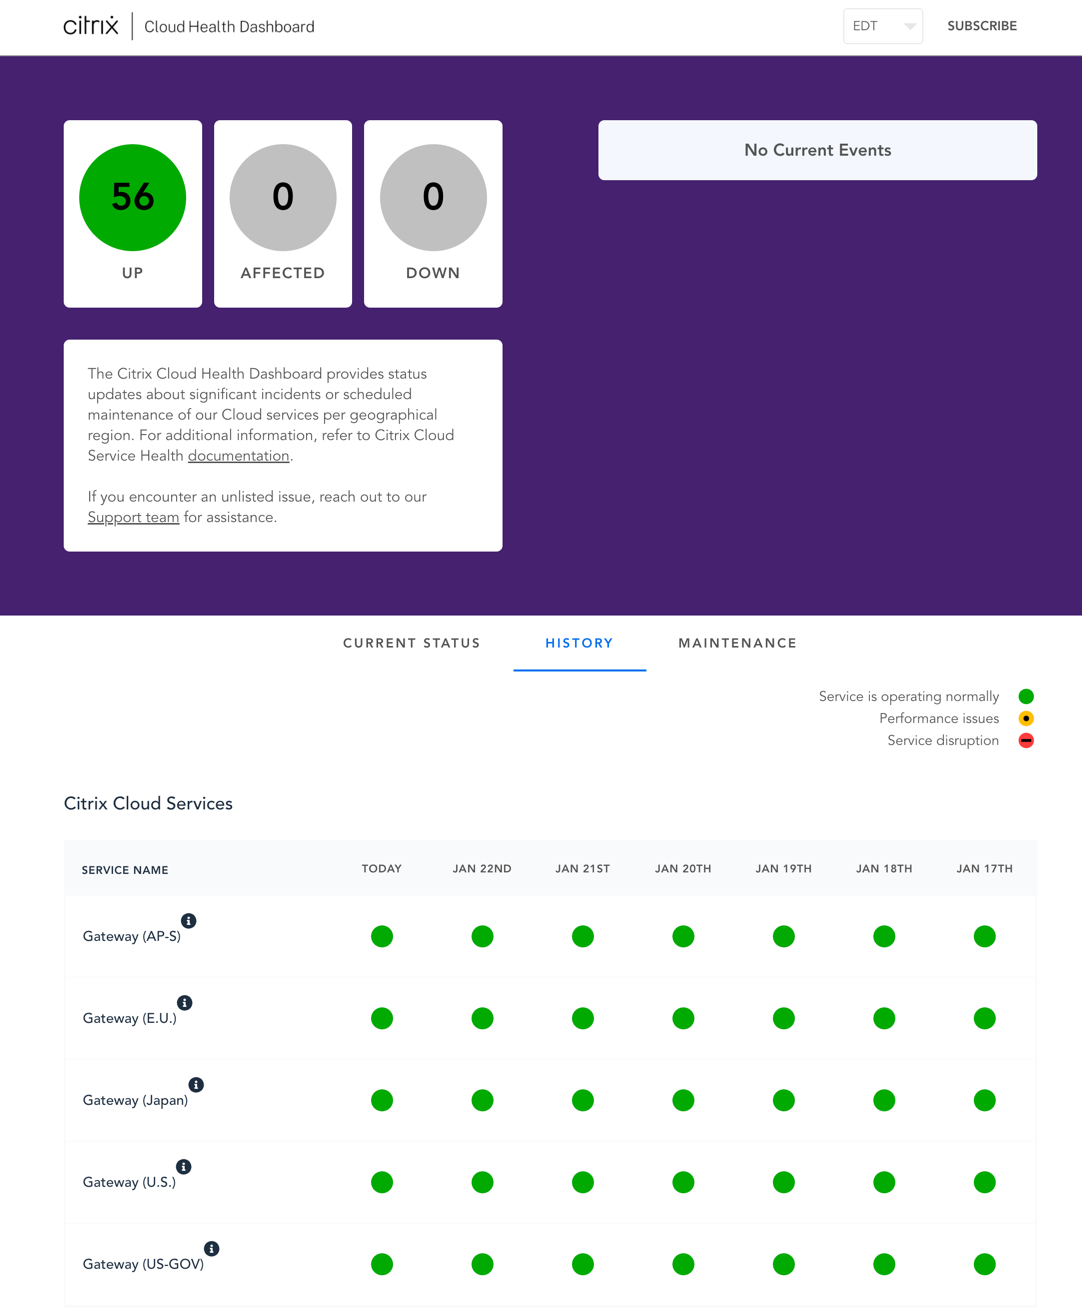
Task: Click the red service disruption legend icon
Action: 1026,740
